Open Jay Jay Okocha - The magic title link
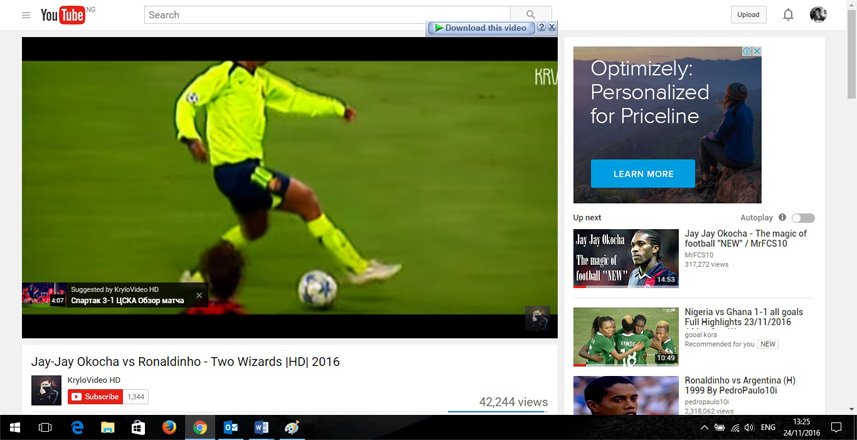Image resolution: width=857 pixels, height=440 pixels. (746, 238)
